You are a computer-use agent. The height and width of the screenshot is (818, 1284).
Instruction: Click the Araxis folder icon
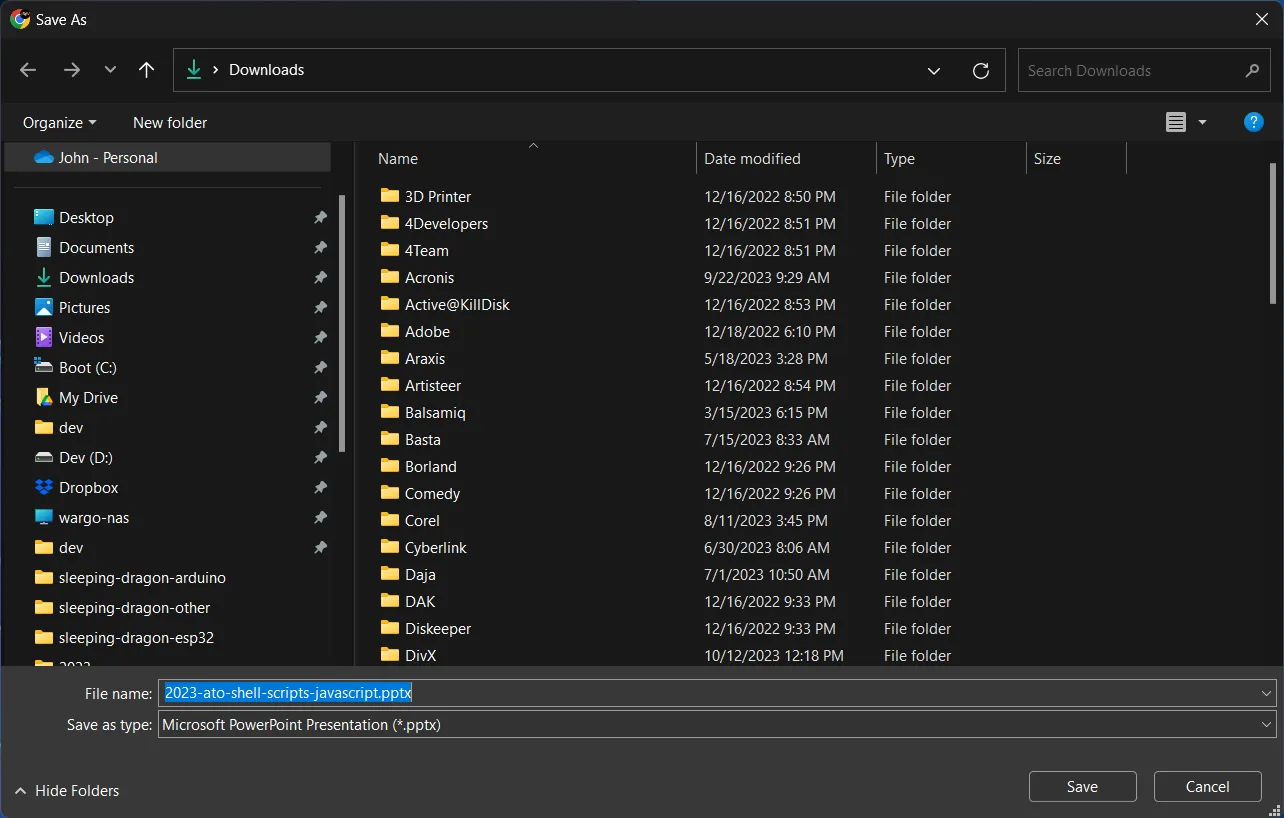point(390,358)
